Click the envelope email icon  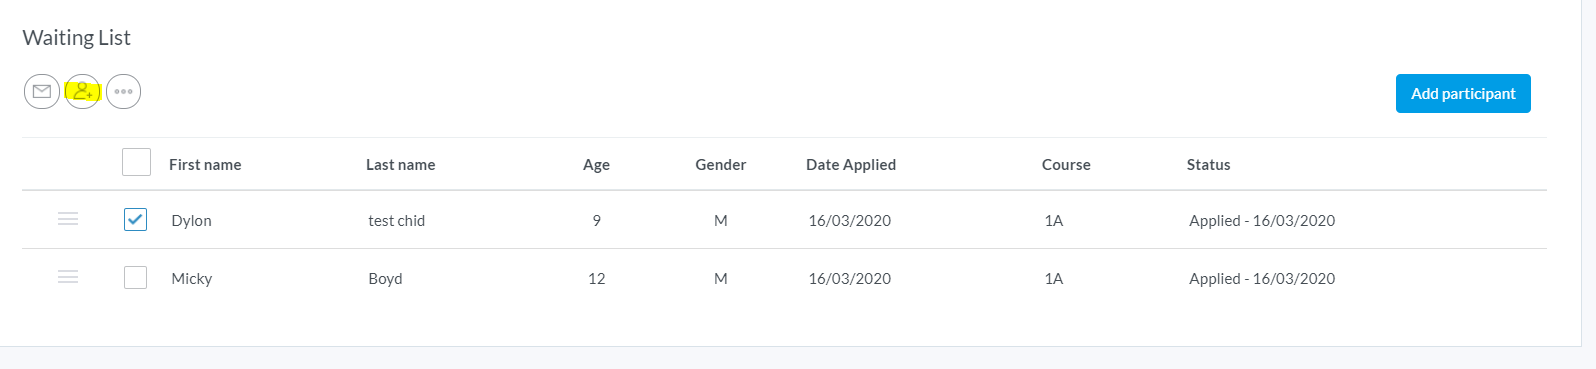[42, 92]
